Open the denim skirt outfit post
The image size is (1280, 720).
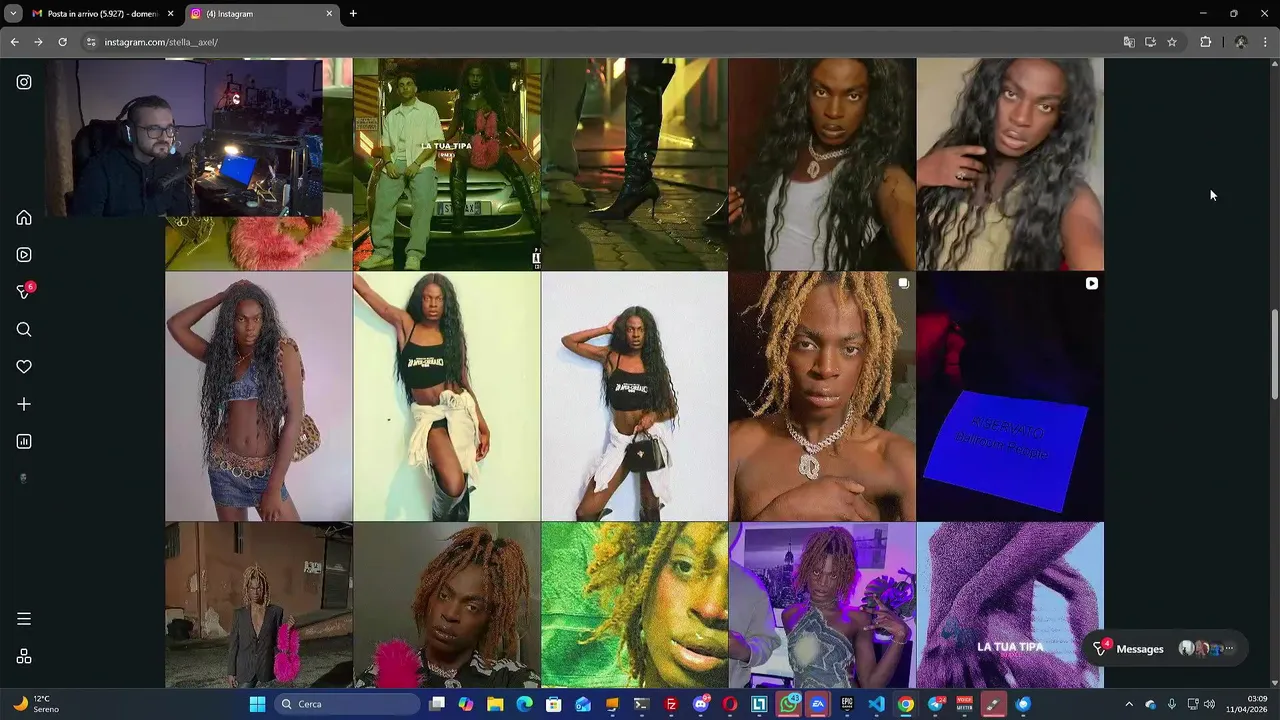pyautogui.click(x=259, y=396)
